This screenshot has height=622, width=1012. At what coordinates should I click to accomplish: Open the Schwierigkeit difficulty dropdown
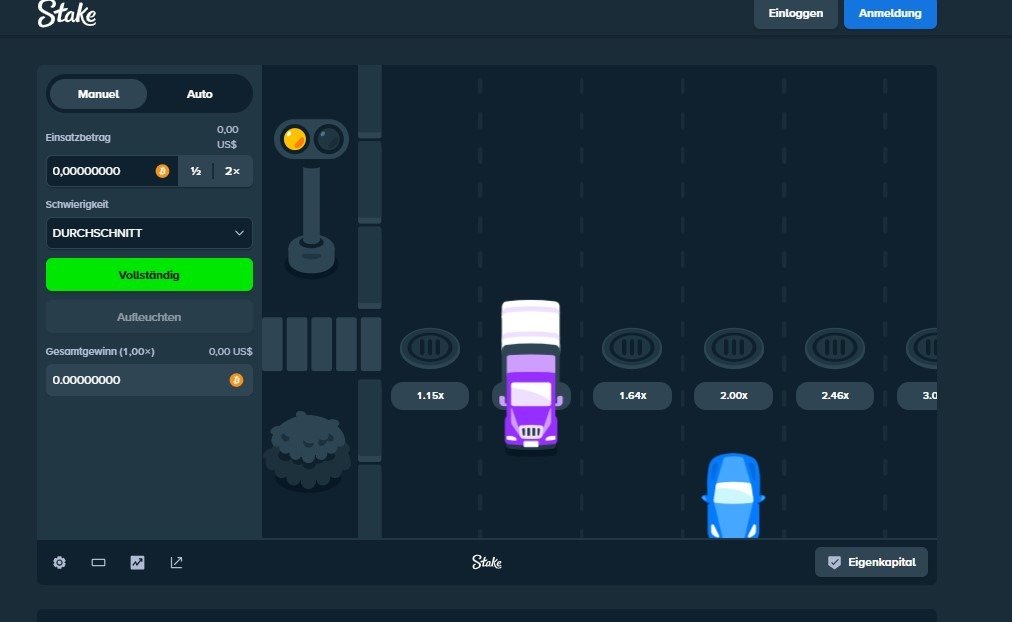[149, 233]
